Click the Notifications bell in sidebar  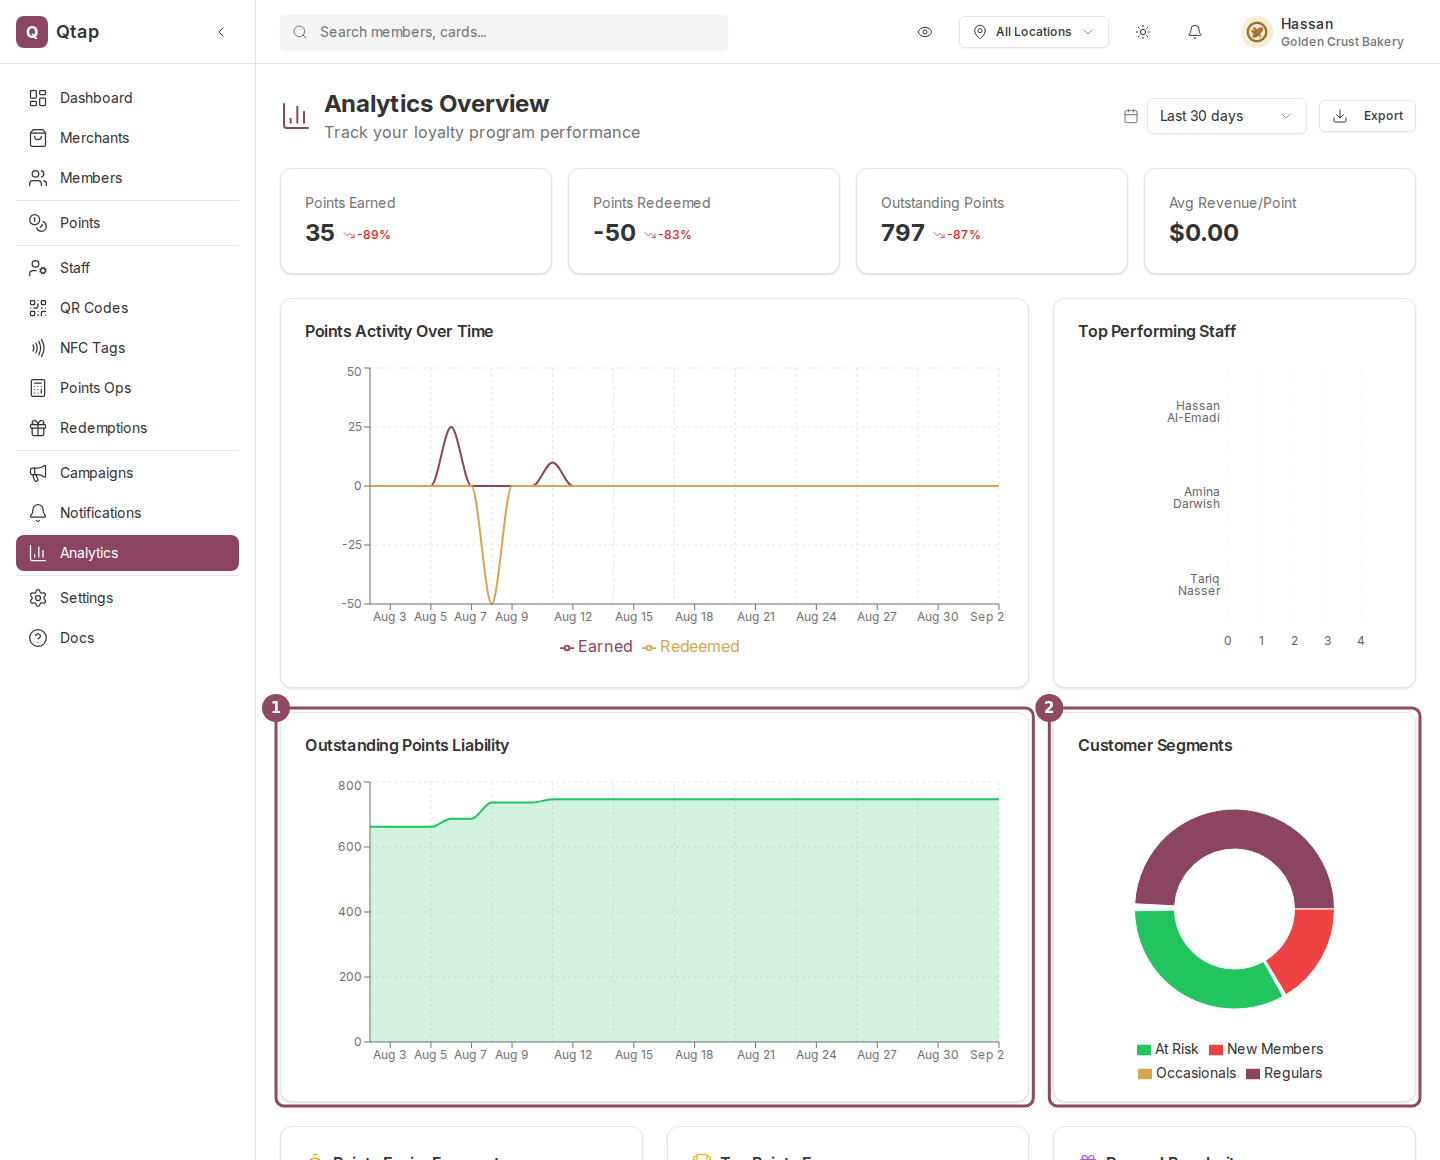point(38,513)
